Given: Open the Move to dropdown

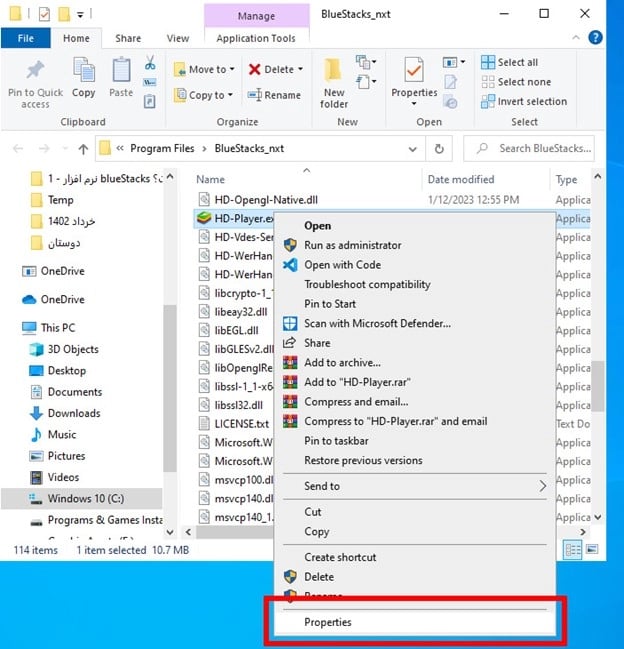Looking at the screenshot, I should [x=204, y=70].
